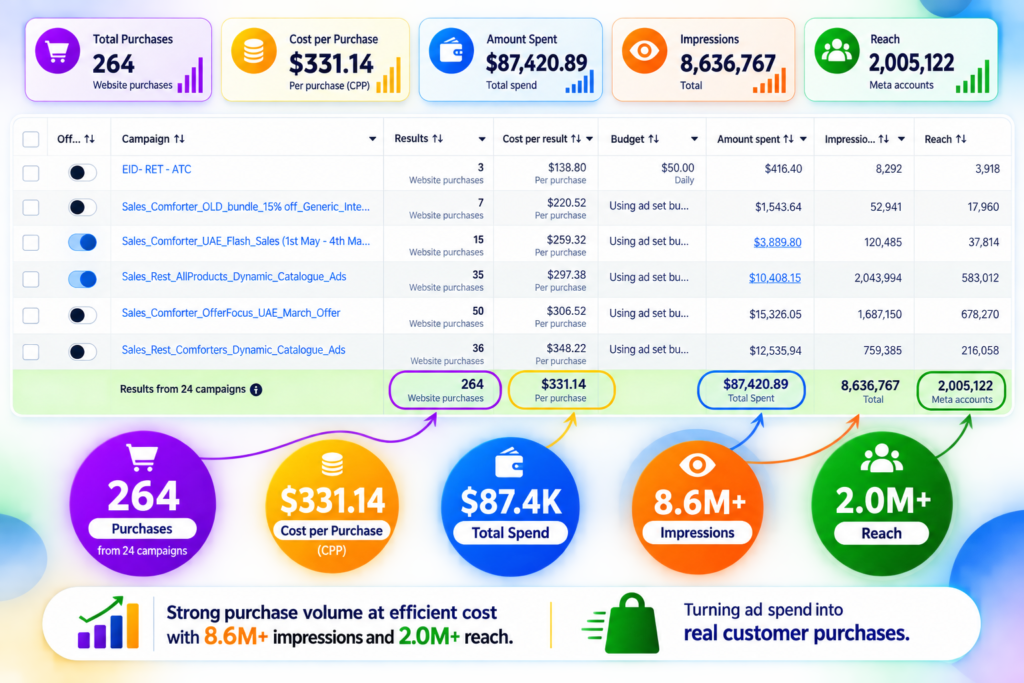The width and height of the screenshot is (1024, 683).
Task: Click the growth bar chart icon in bottom banner
Action: [108, 622]
